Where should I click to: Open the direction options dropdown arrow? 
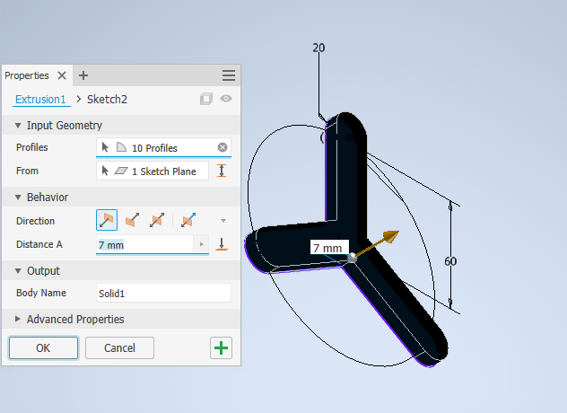pos(223,221)
